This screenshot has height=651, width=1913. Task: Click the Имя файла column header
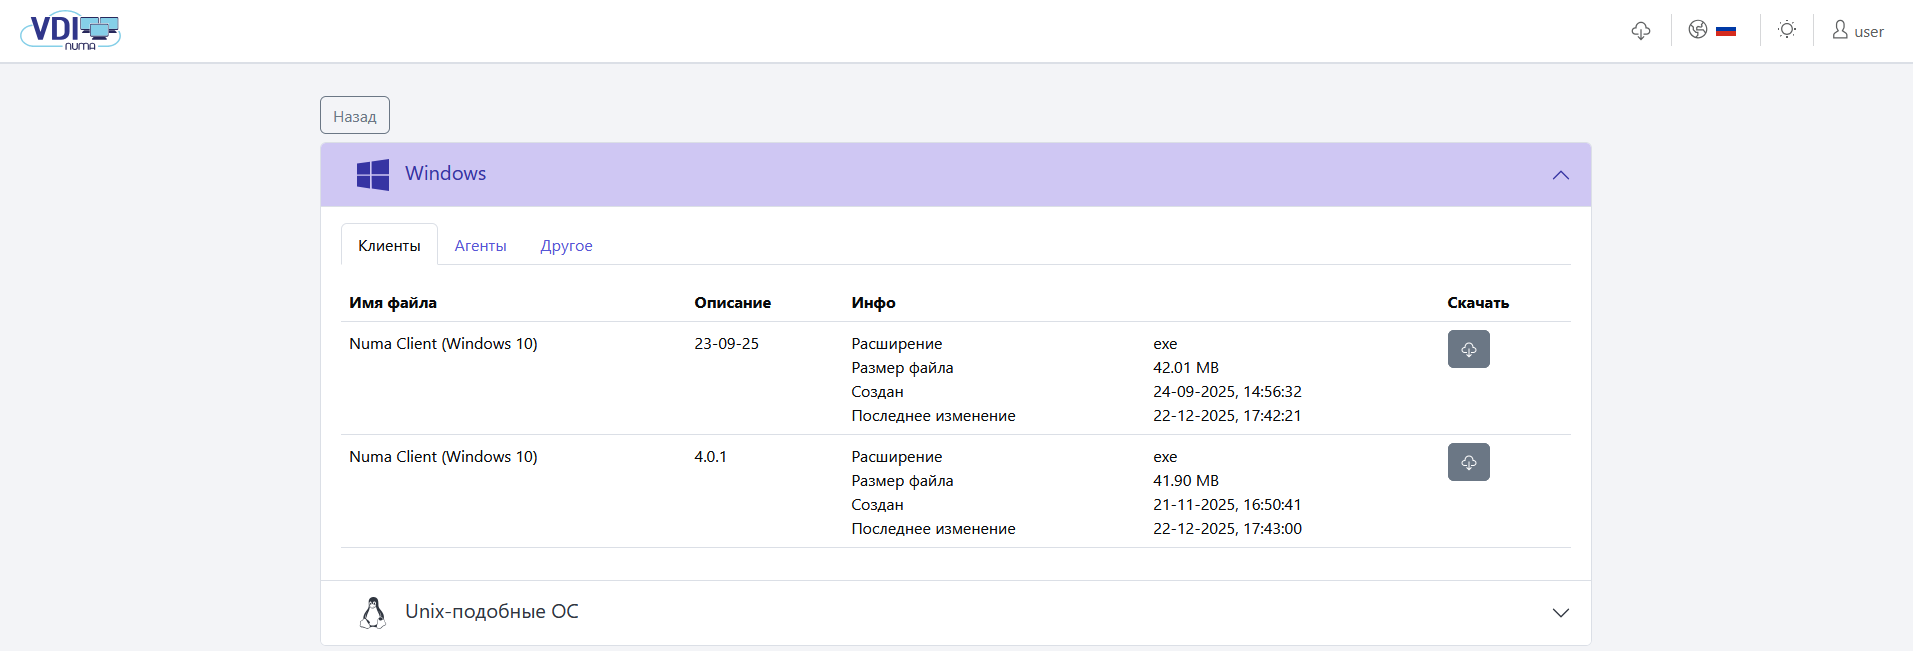coord(393,303)
